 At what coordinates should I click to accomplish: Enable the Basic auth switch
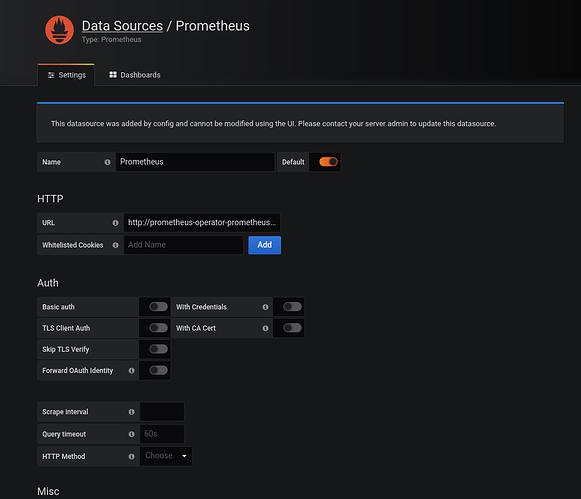click(x=158, y=307)
